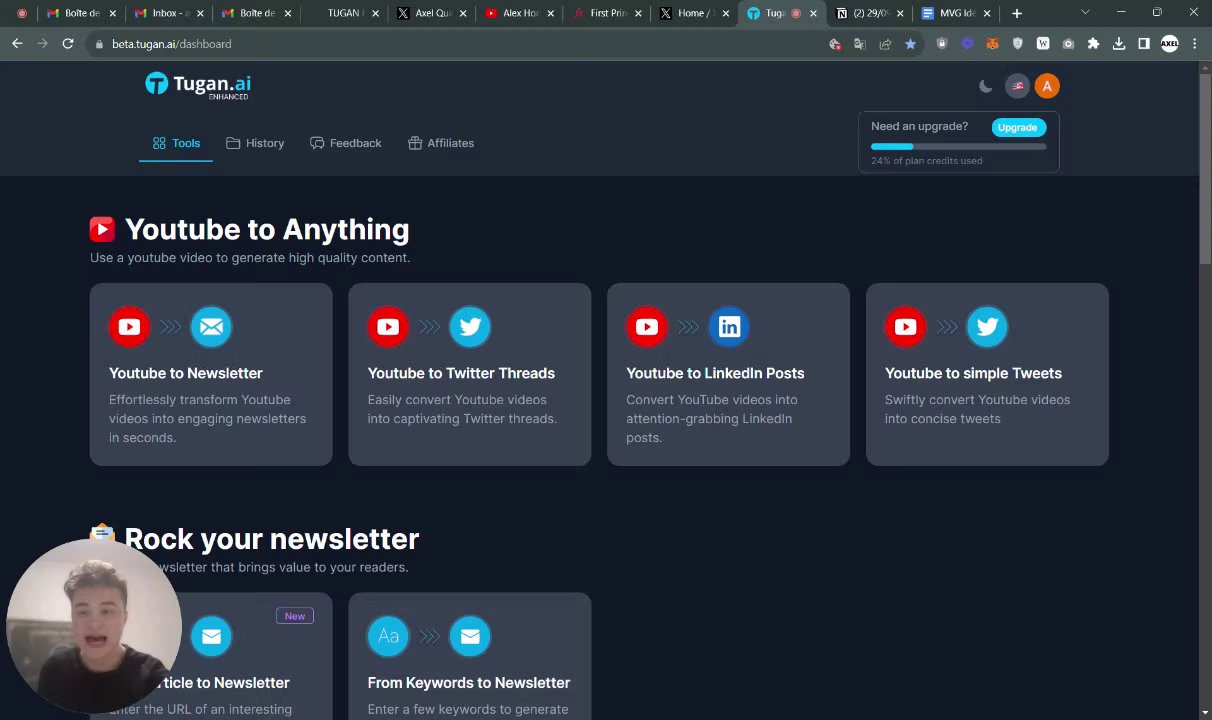Open the MetaMask fox extension
Viewport: 1212px width, 720px height.
[992, 44]
